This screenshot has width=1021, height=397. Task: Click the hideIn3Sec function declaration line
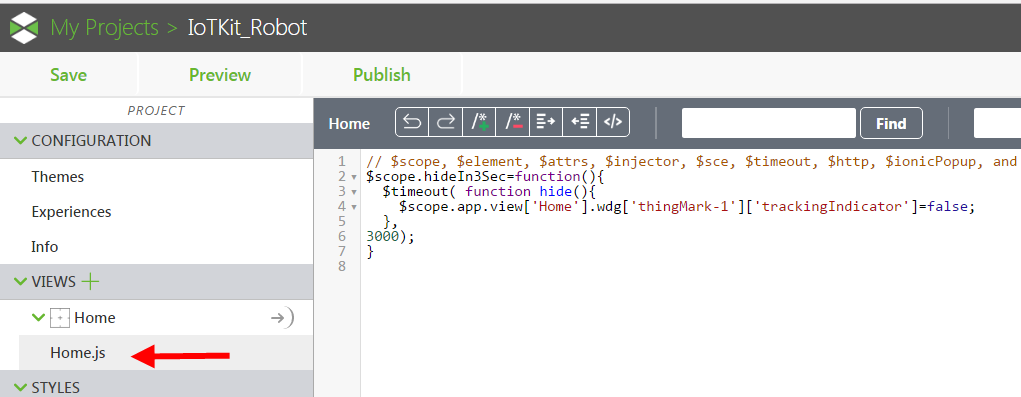pos(486,176)
